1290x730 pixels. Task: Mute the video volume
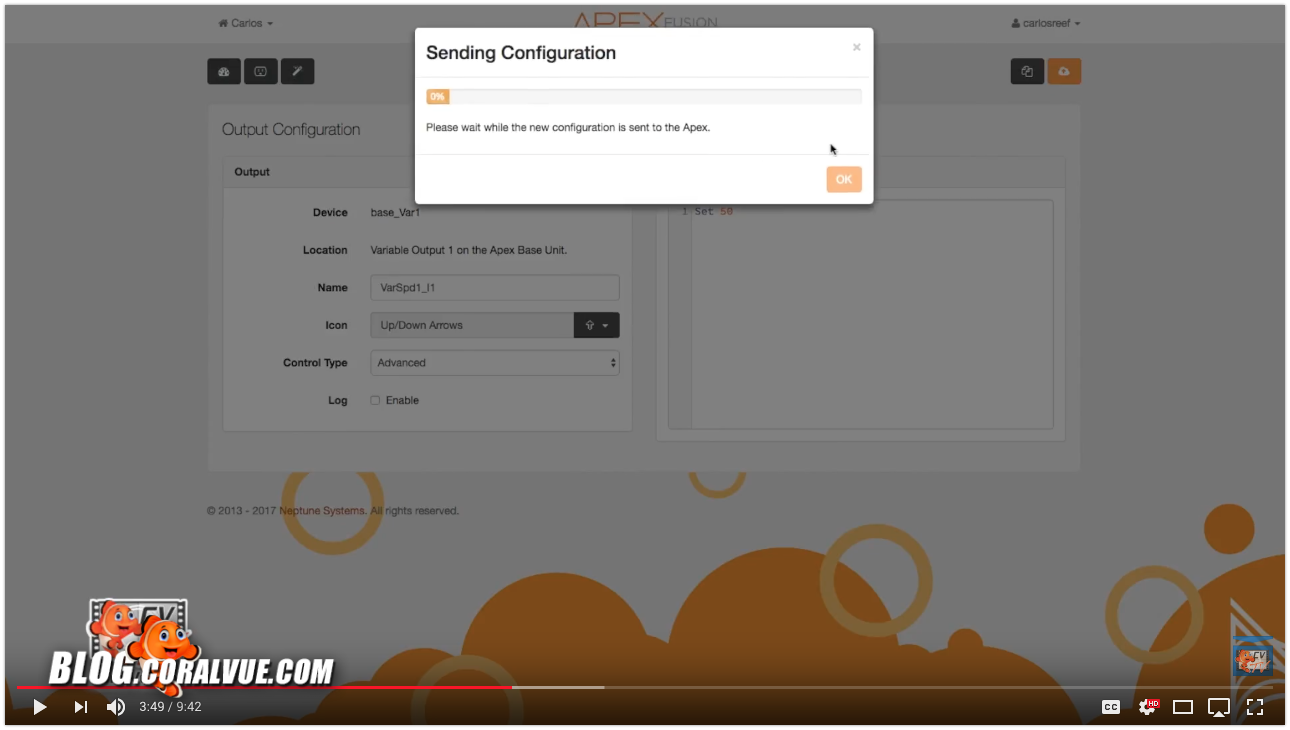coord(116,707)
